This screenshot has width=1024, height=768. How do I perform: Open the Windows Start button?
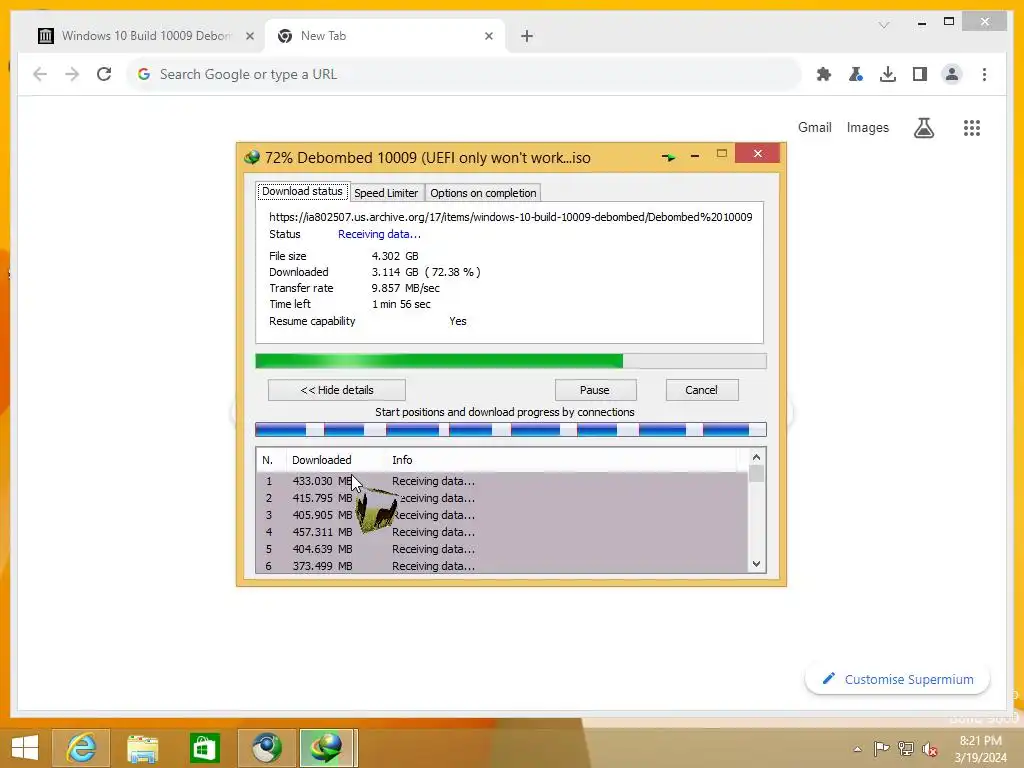click(25, 748)
